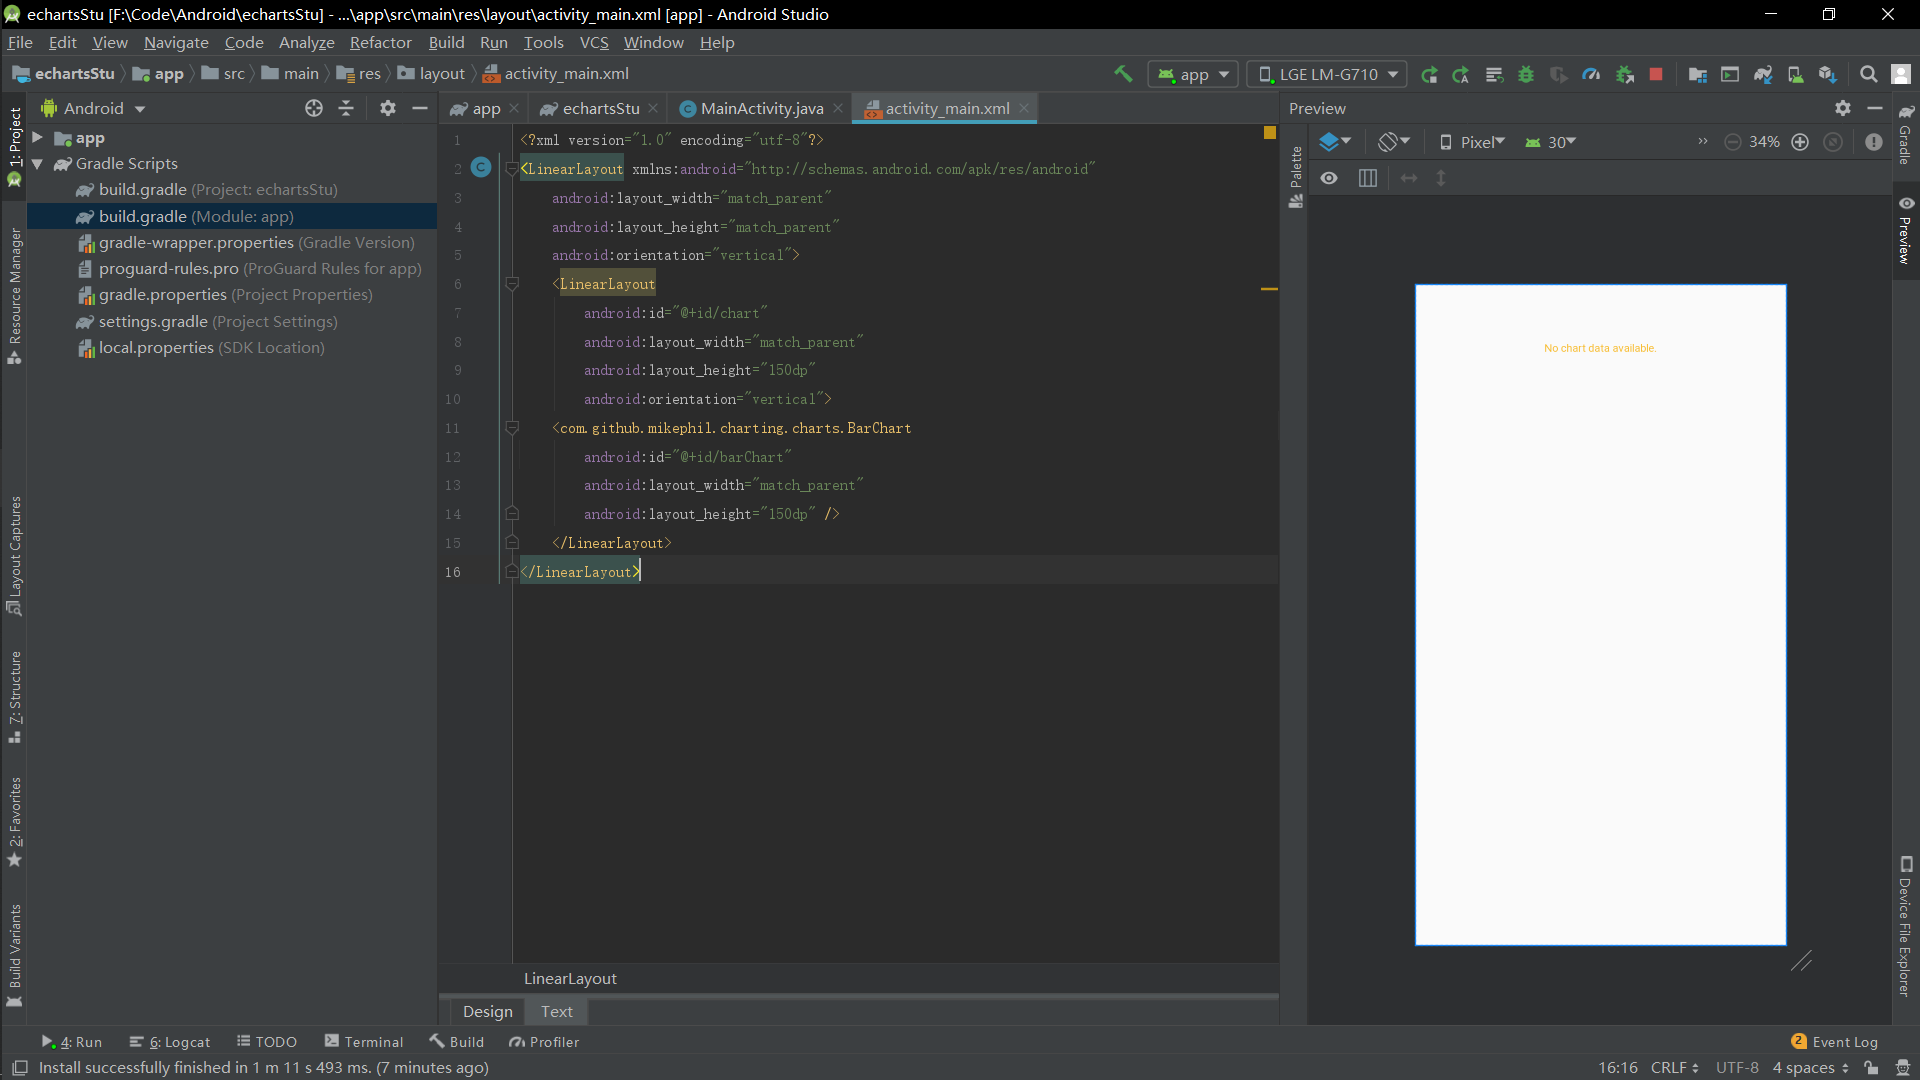Toggle the Project tool window tab
Screen dimensions: 1920x1080
point(14,147)
